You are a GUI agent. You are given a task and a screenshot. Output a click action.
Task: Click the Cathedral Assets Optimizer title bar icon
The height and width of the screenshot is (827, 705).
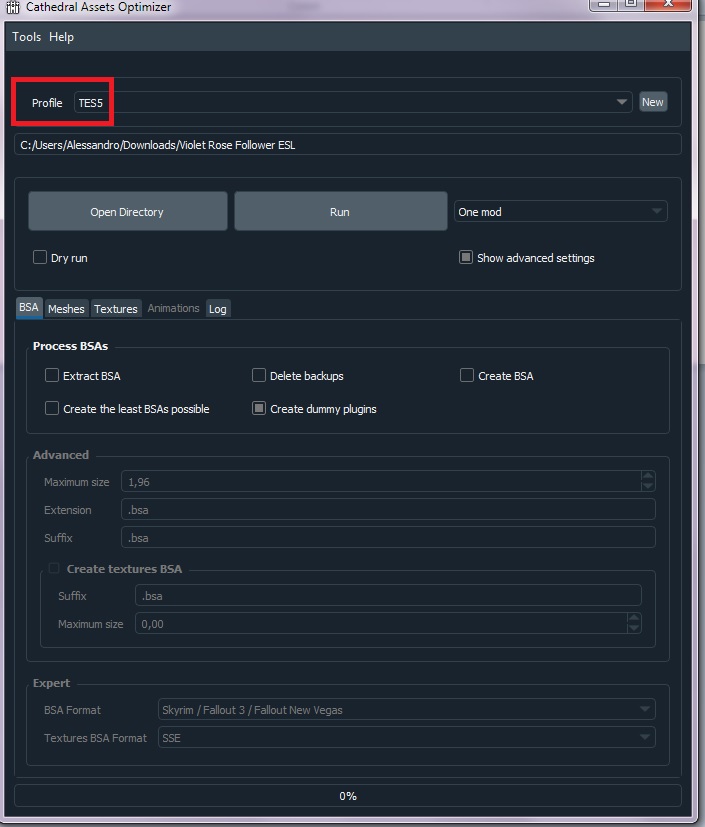pyautogui.click(x=13, y=6)
